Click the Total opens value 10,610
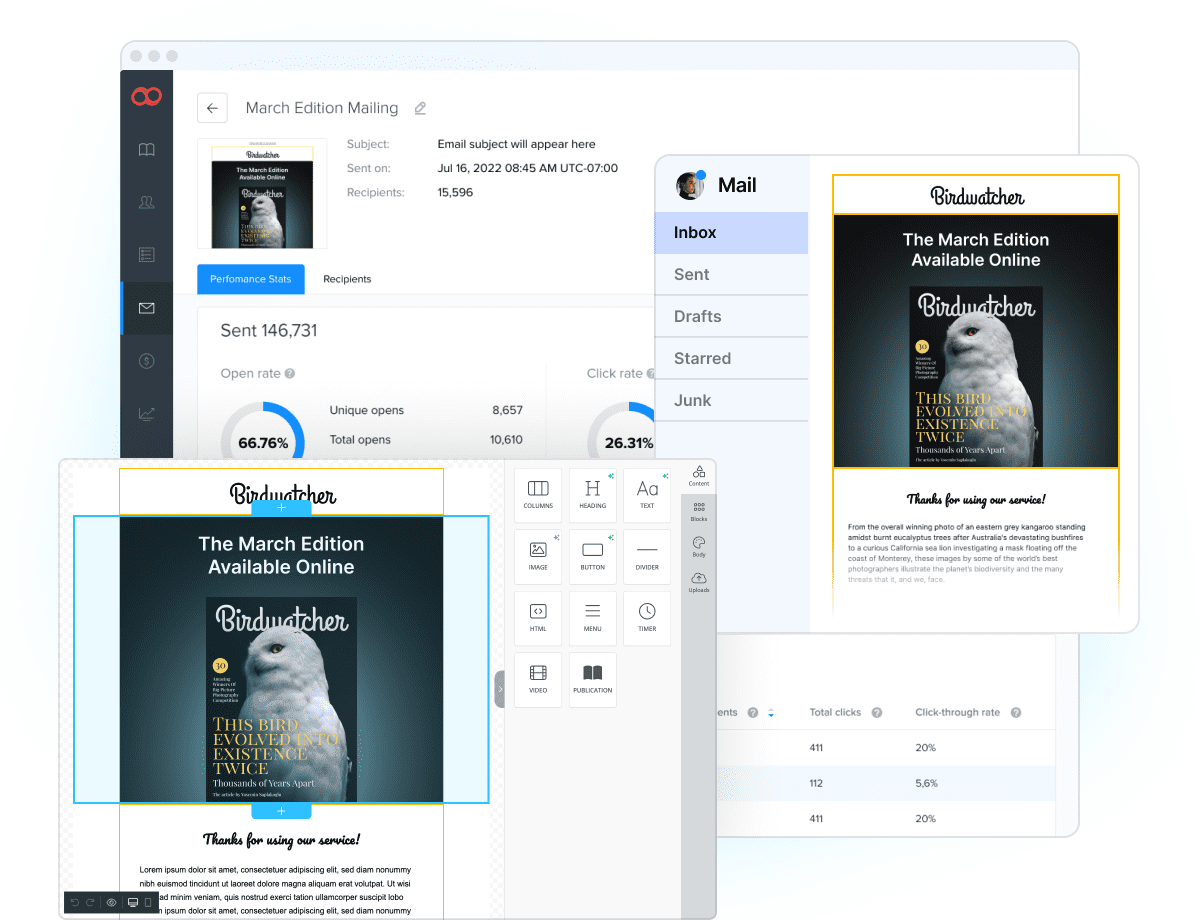Image resolution: width=1200 pixels, height=920 pixels. [506, 440]
